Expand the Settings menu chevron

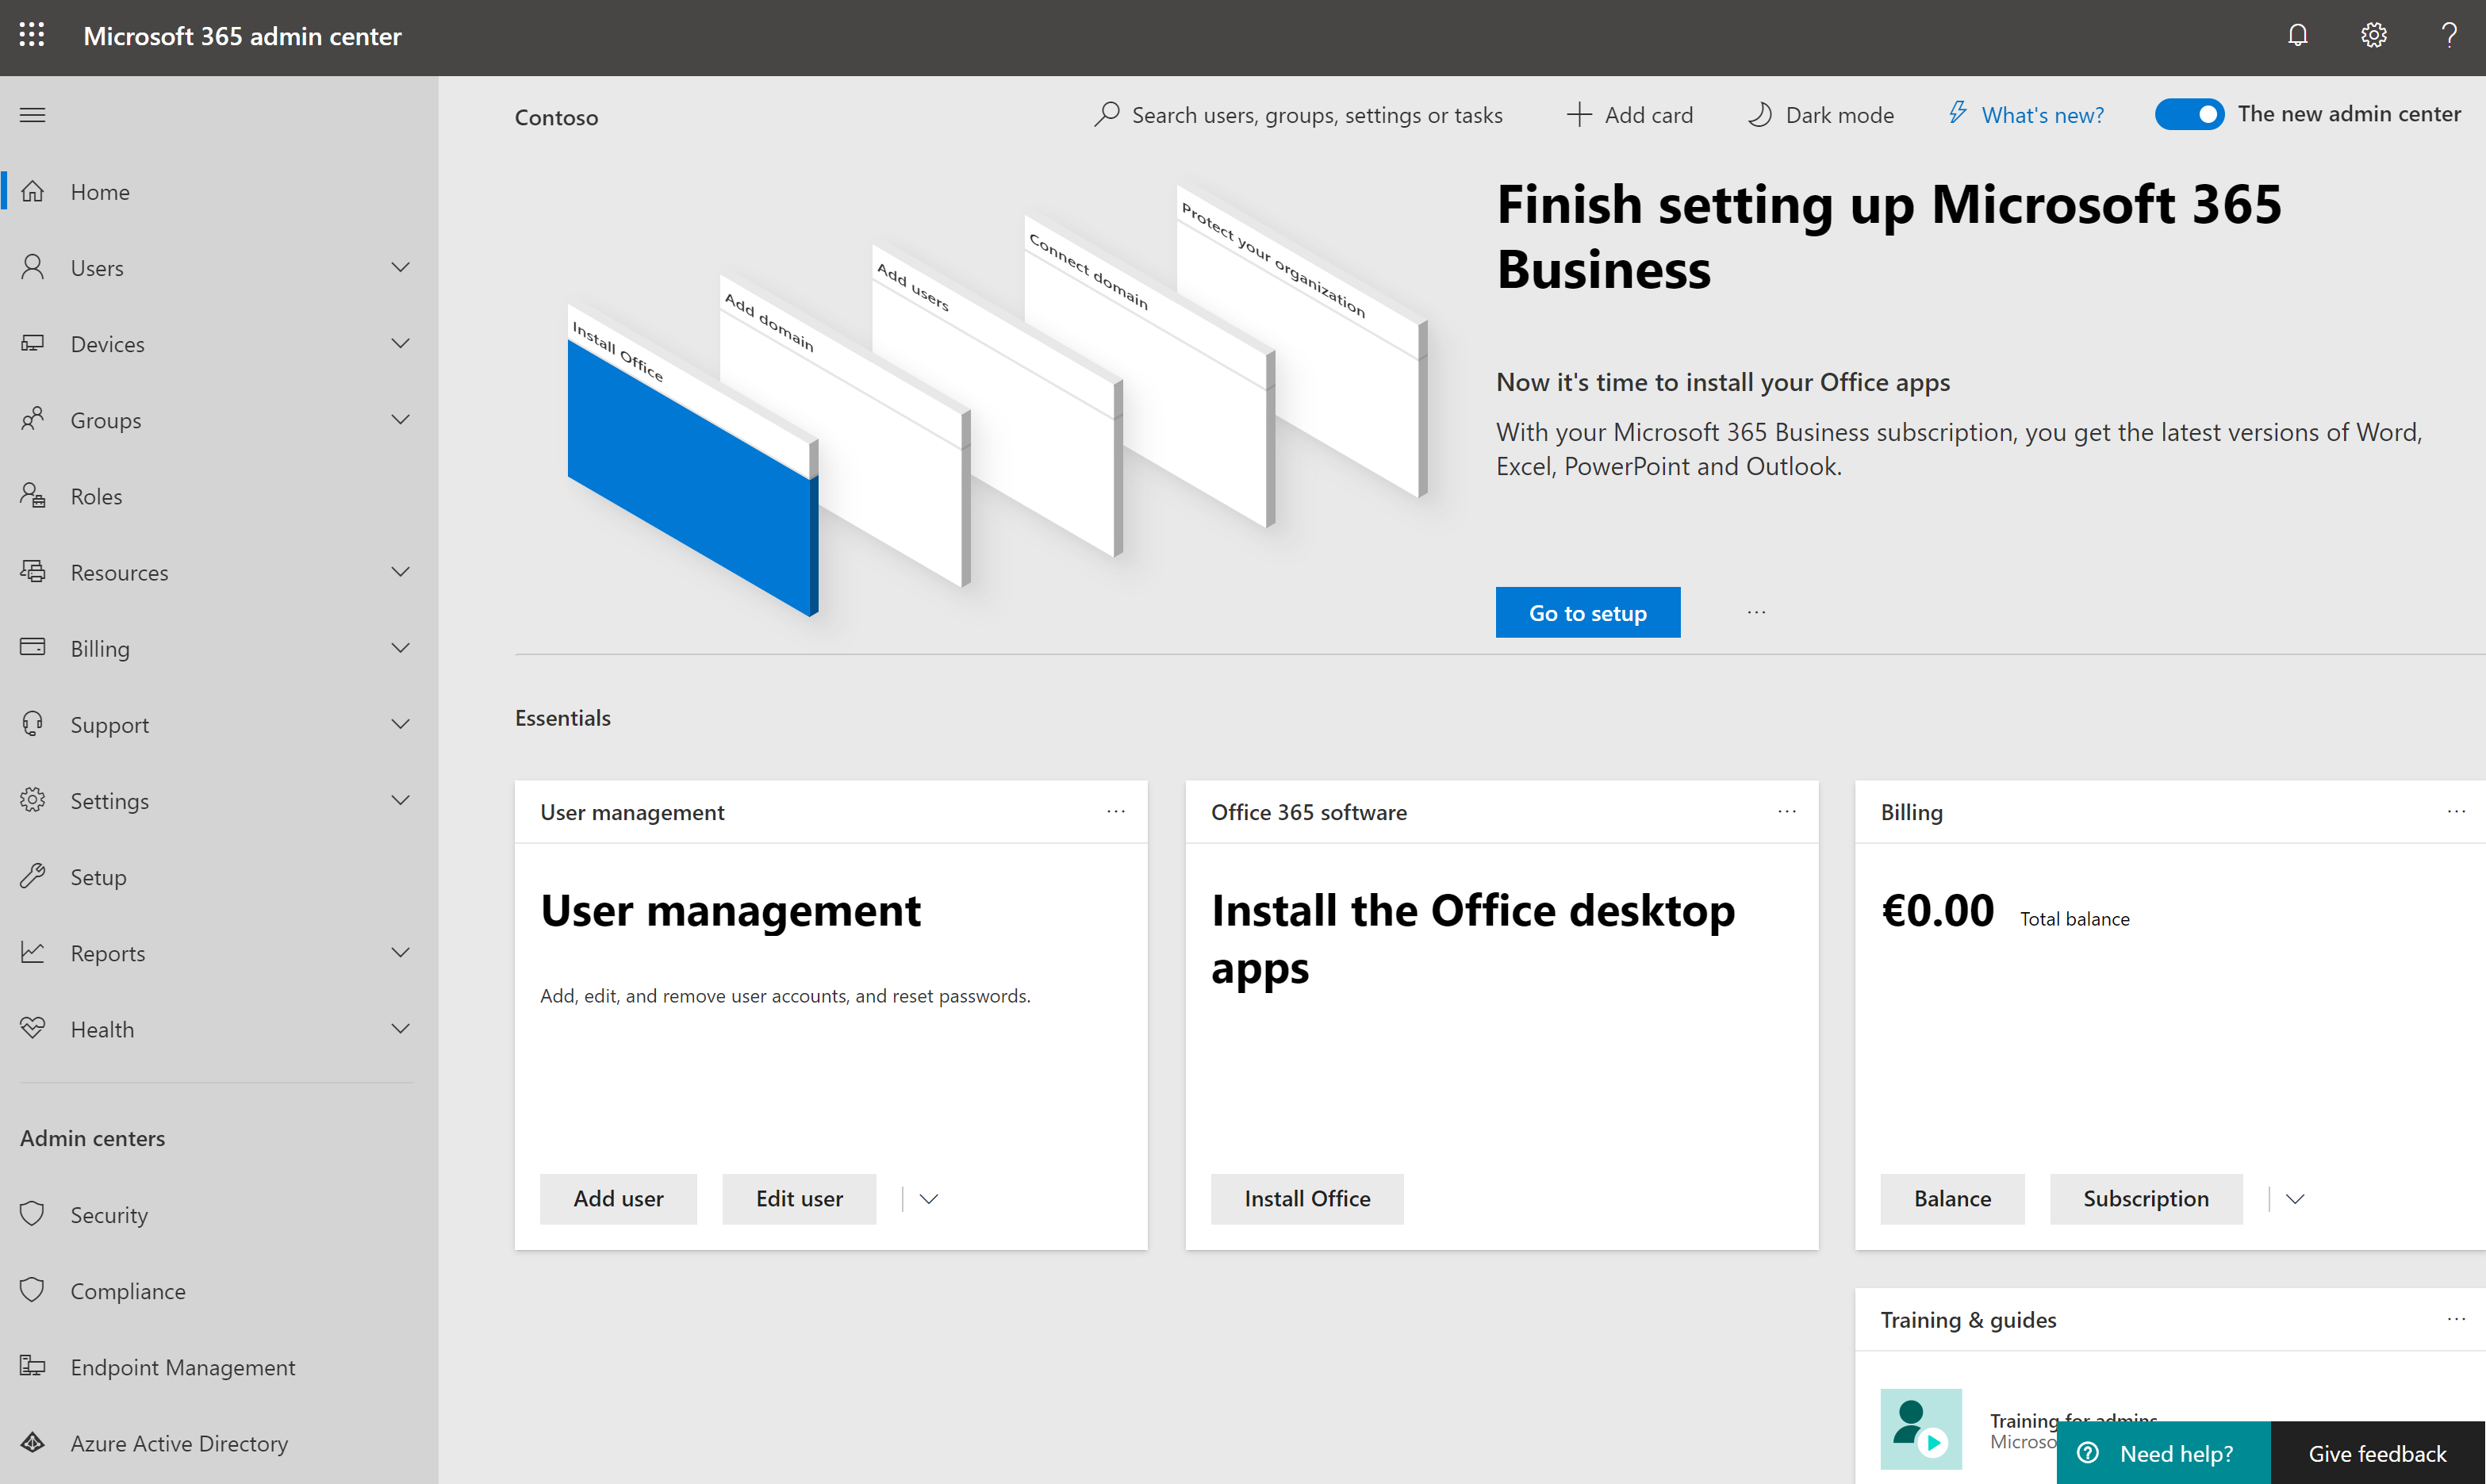click(x=401, y=799)
